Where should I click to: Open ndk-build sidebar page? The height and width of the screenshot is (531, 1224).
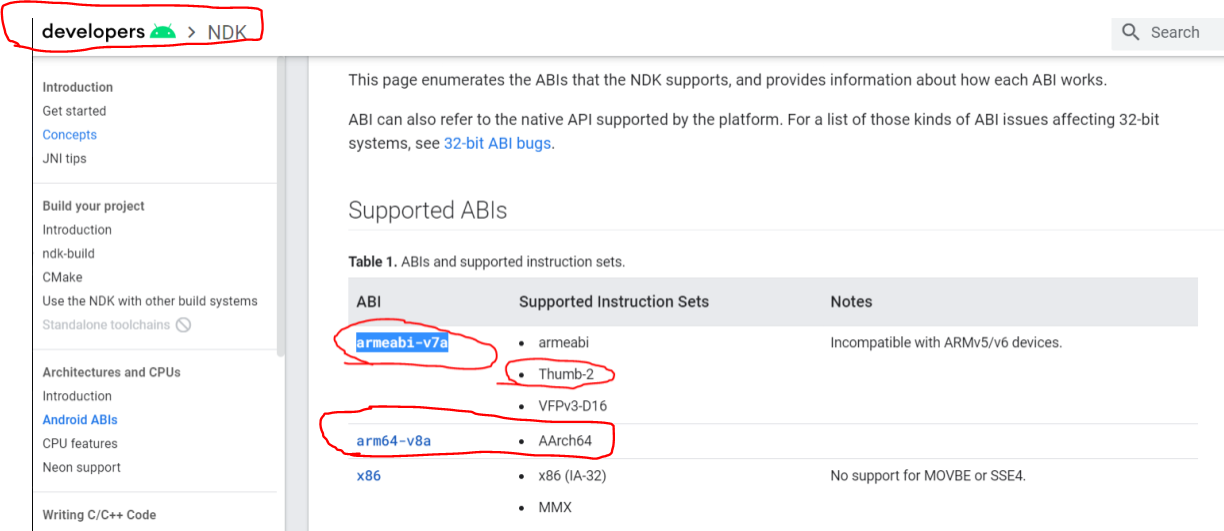pyautogui.click(x=68, y=253)
